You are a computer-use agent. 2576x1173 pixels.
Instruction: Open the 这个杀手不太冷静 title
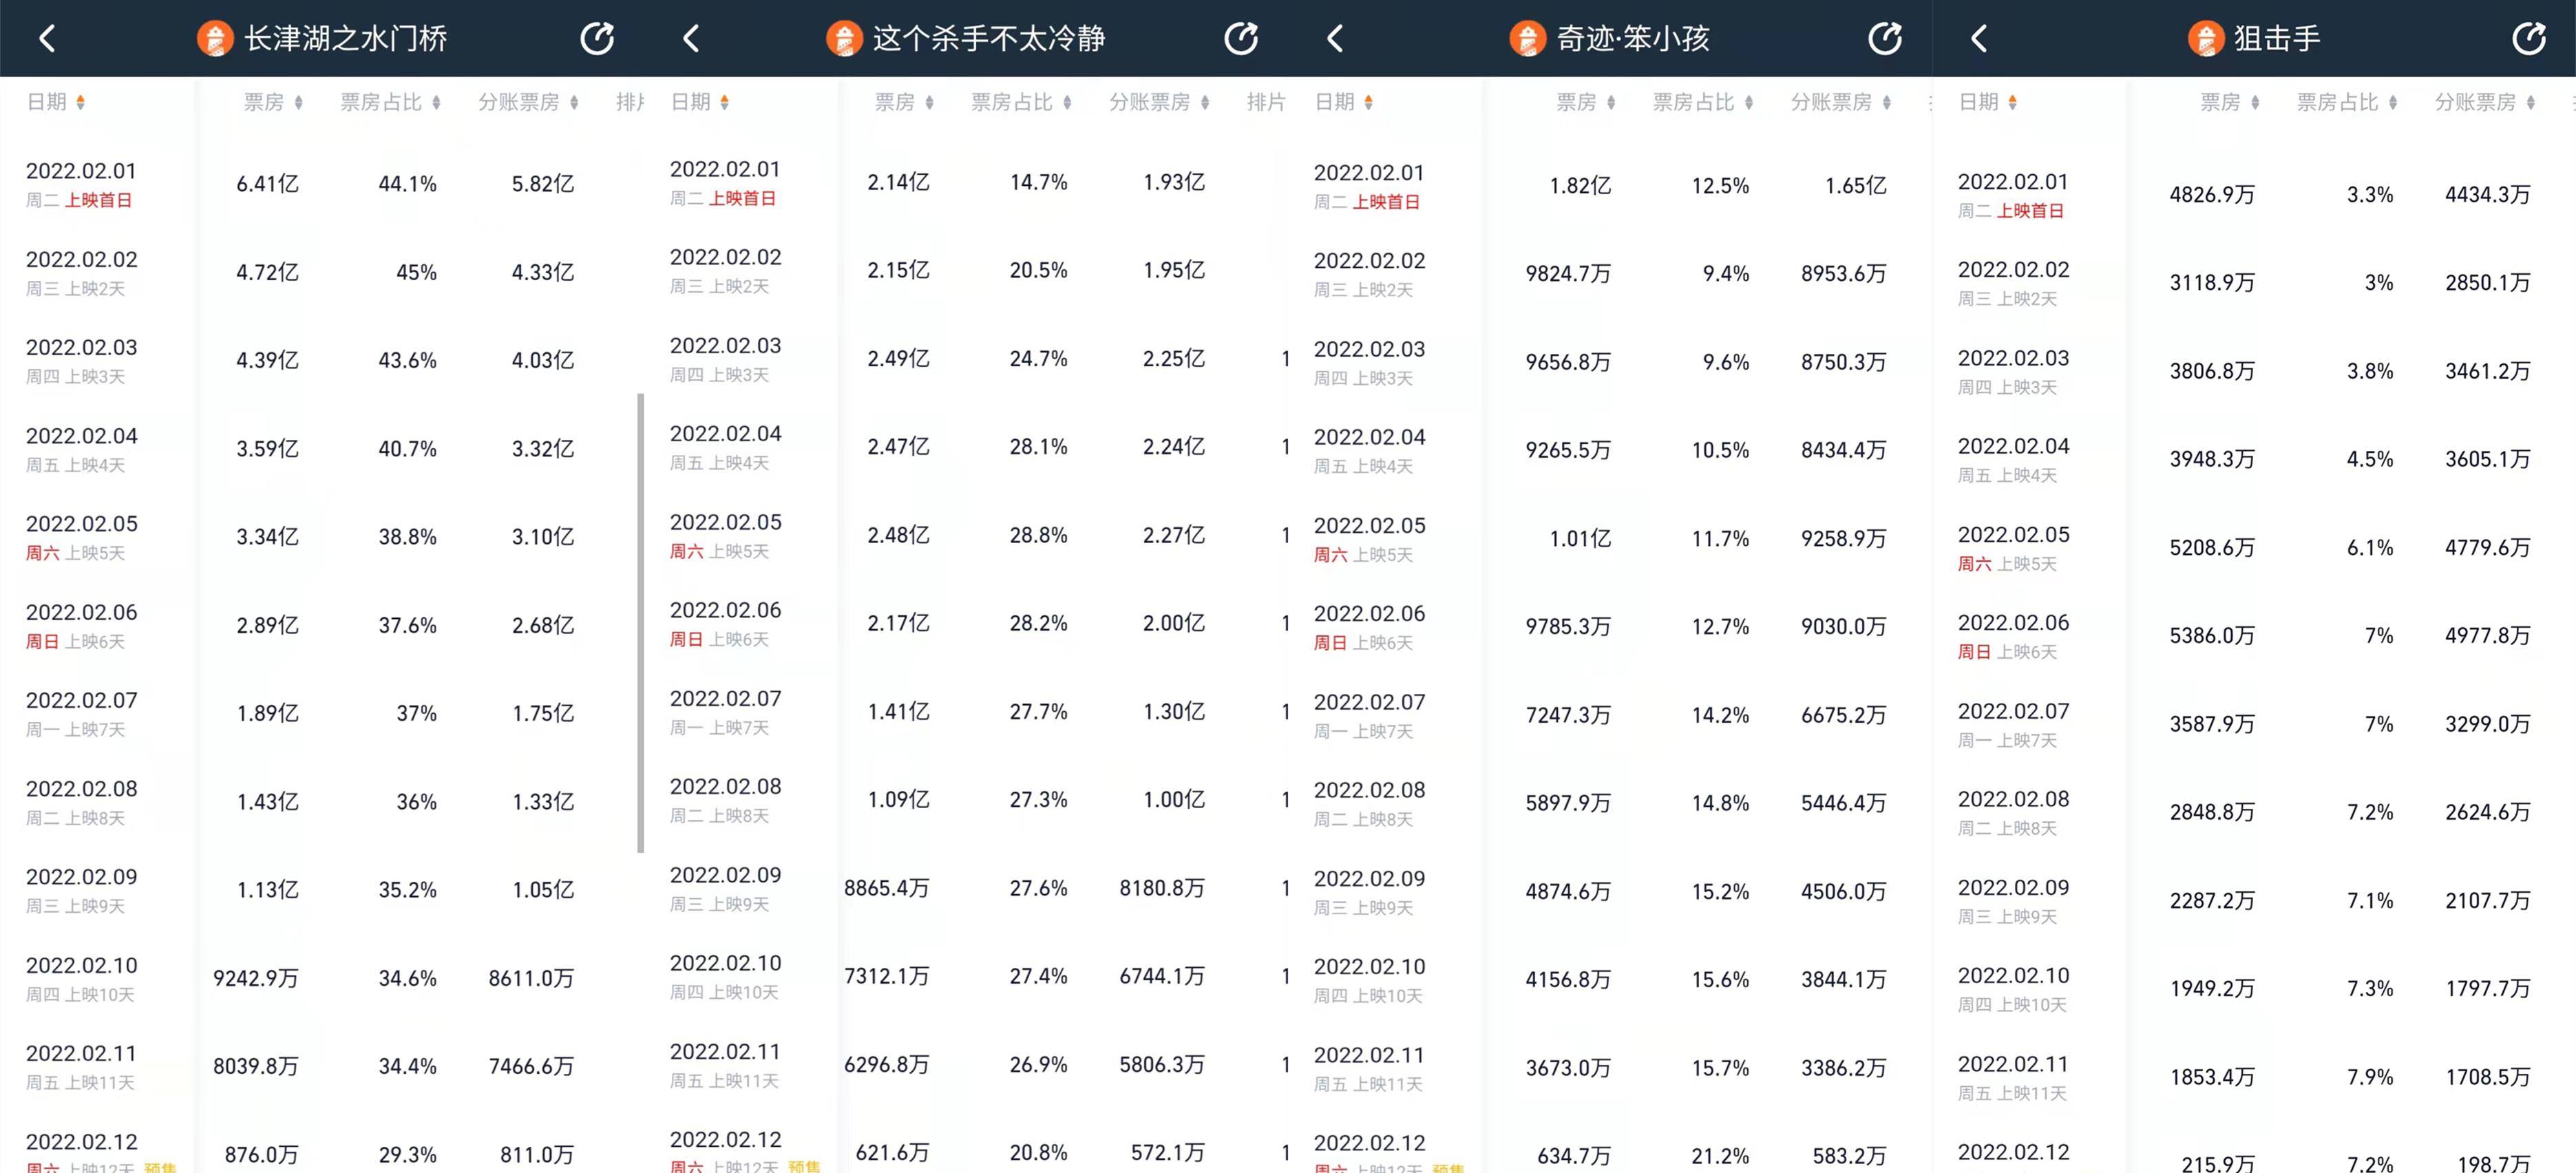[989, 39]
